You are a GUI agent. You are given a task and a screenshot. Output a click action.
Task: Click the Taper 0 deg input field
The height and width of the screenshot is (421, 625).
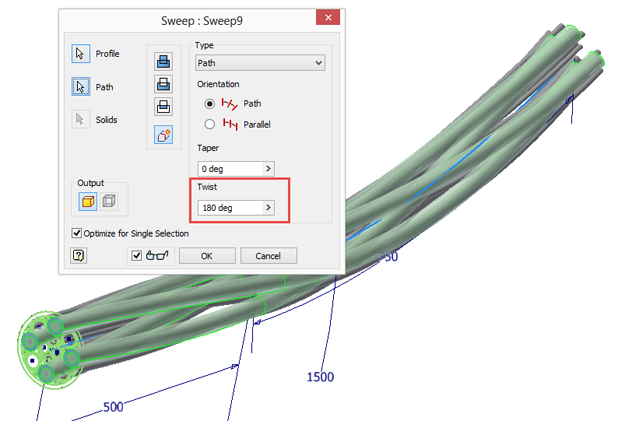click(230, 169)
